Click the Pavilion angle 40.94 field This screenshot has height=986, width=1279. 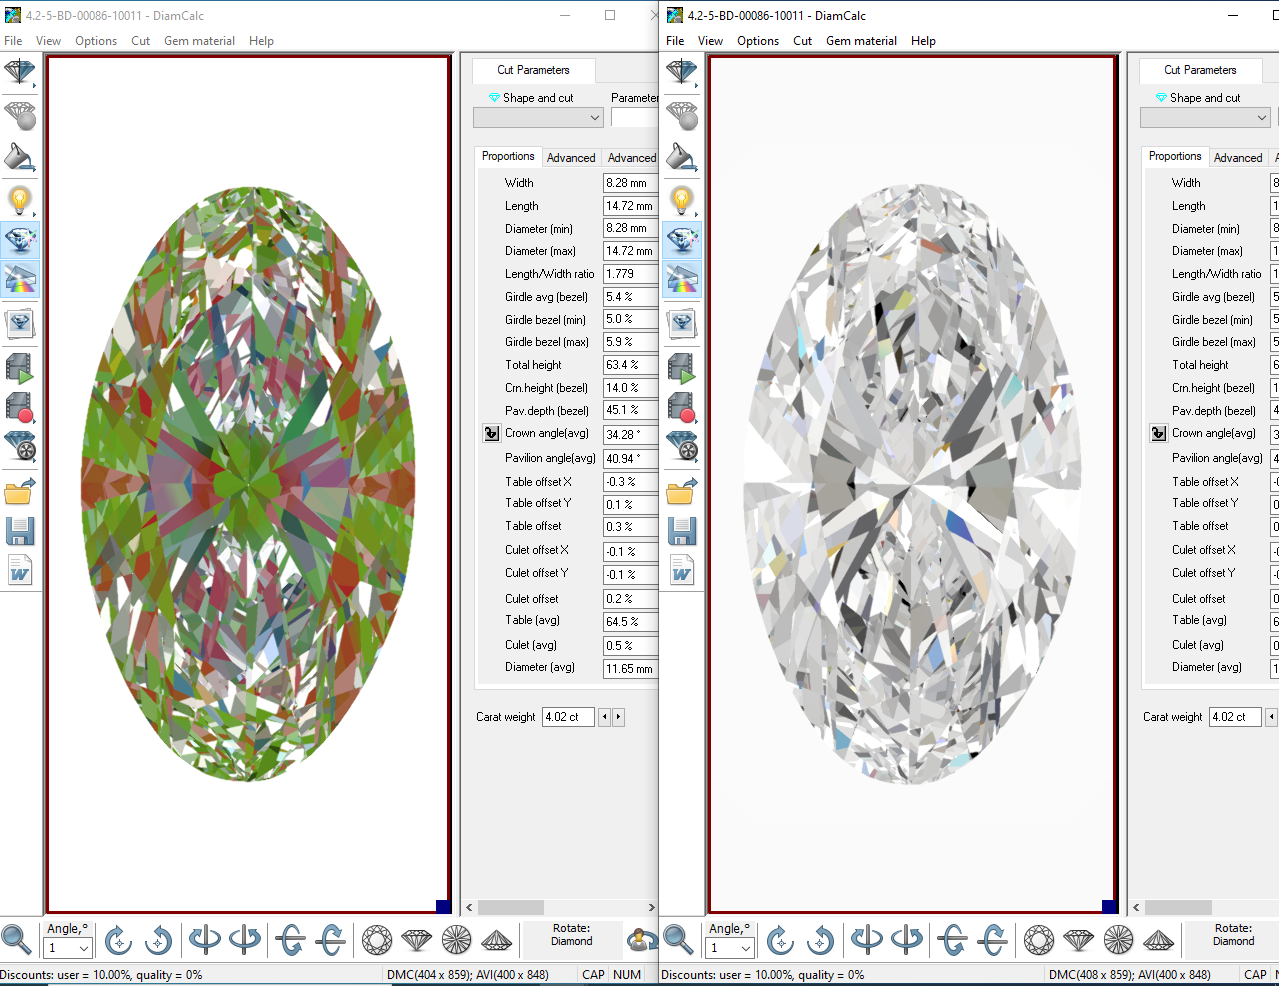point(630,458)
